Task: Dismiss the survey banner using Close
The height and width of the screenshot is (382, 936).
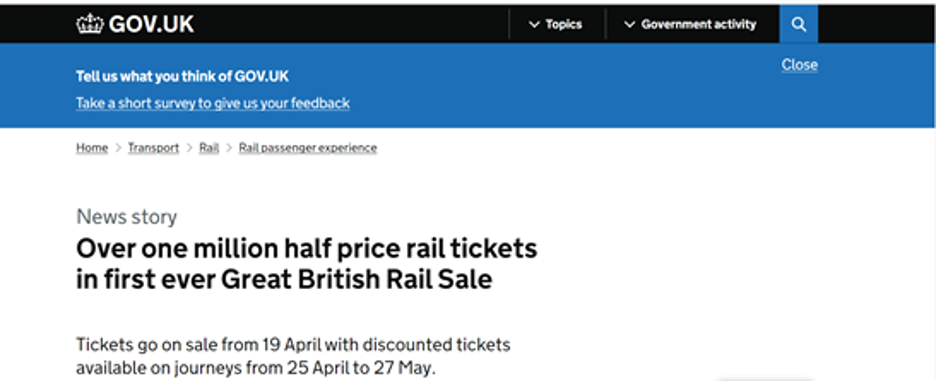Action: tap(799, 64)
